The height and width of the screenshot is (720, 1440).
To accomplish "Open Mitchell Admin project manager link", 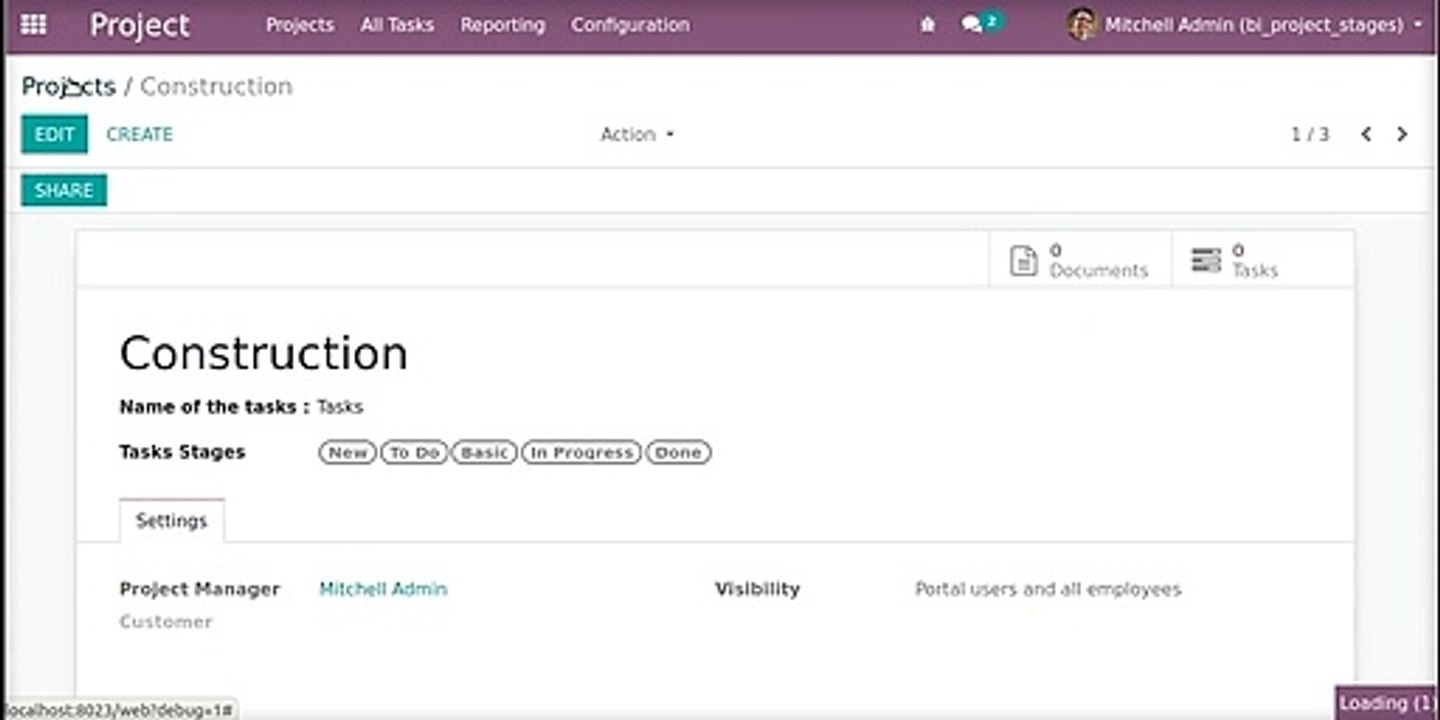I will (x=383, y=589).
